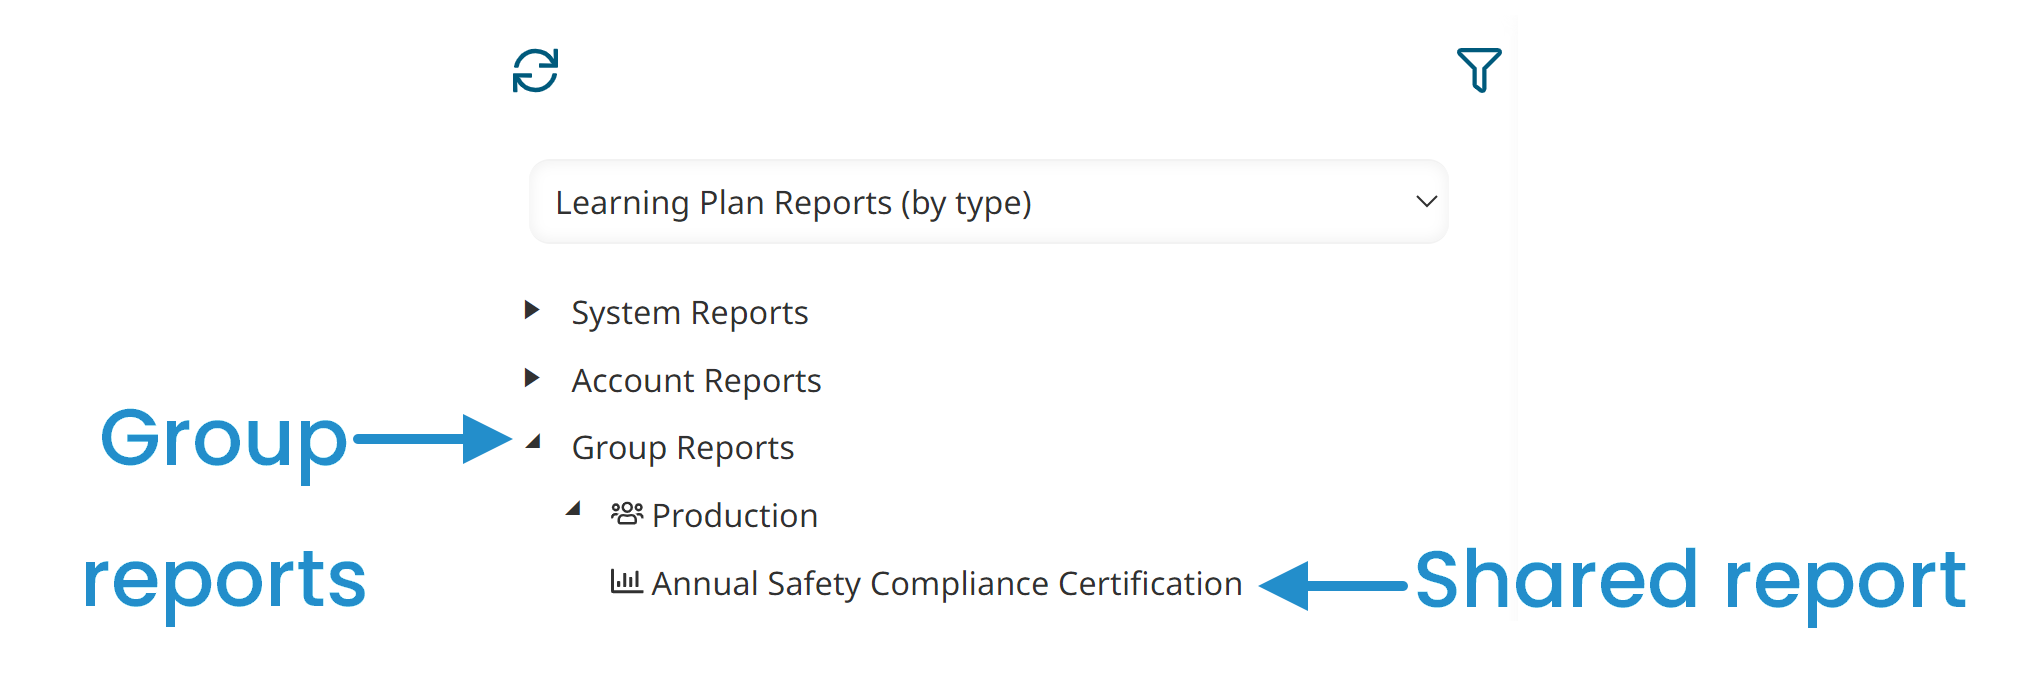
Task: Select the Group Reports tree item
Action: click(x=683, y=447)
